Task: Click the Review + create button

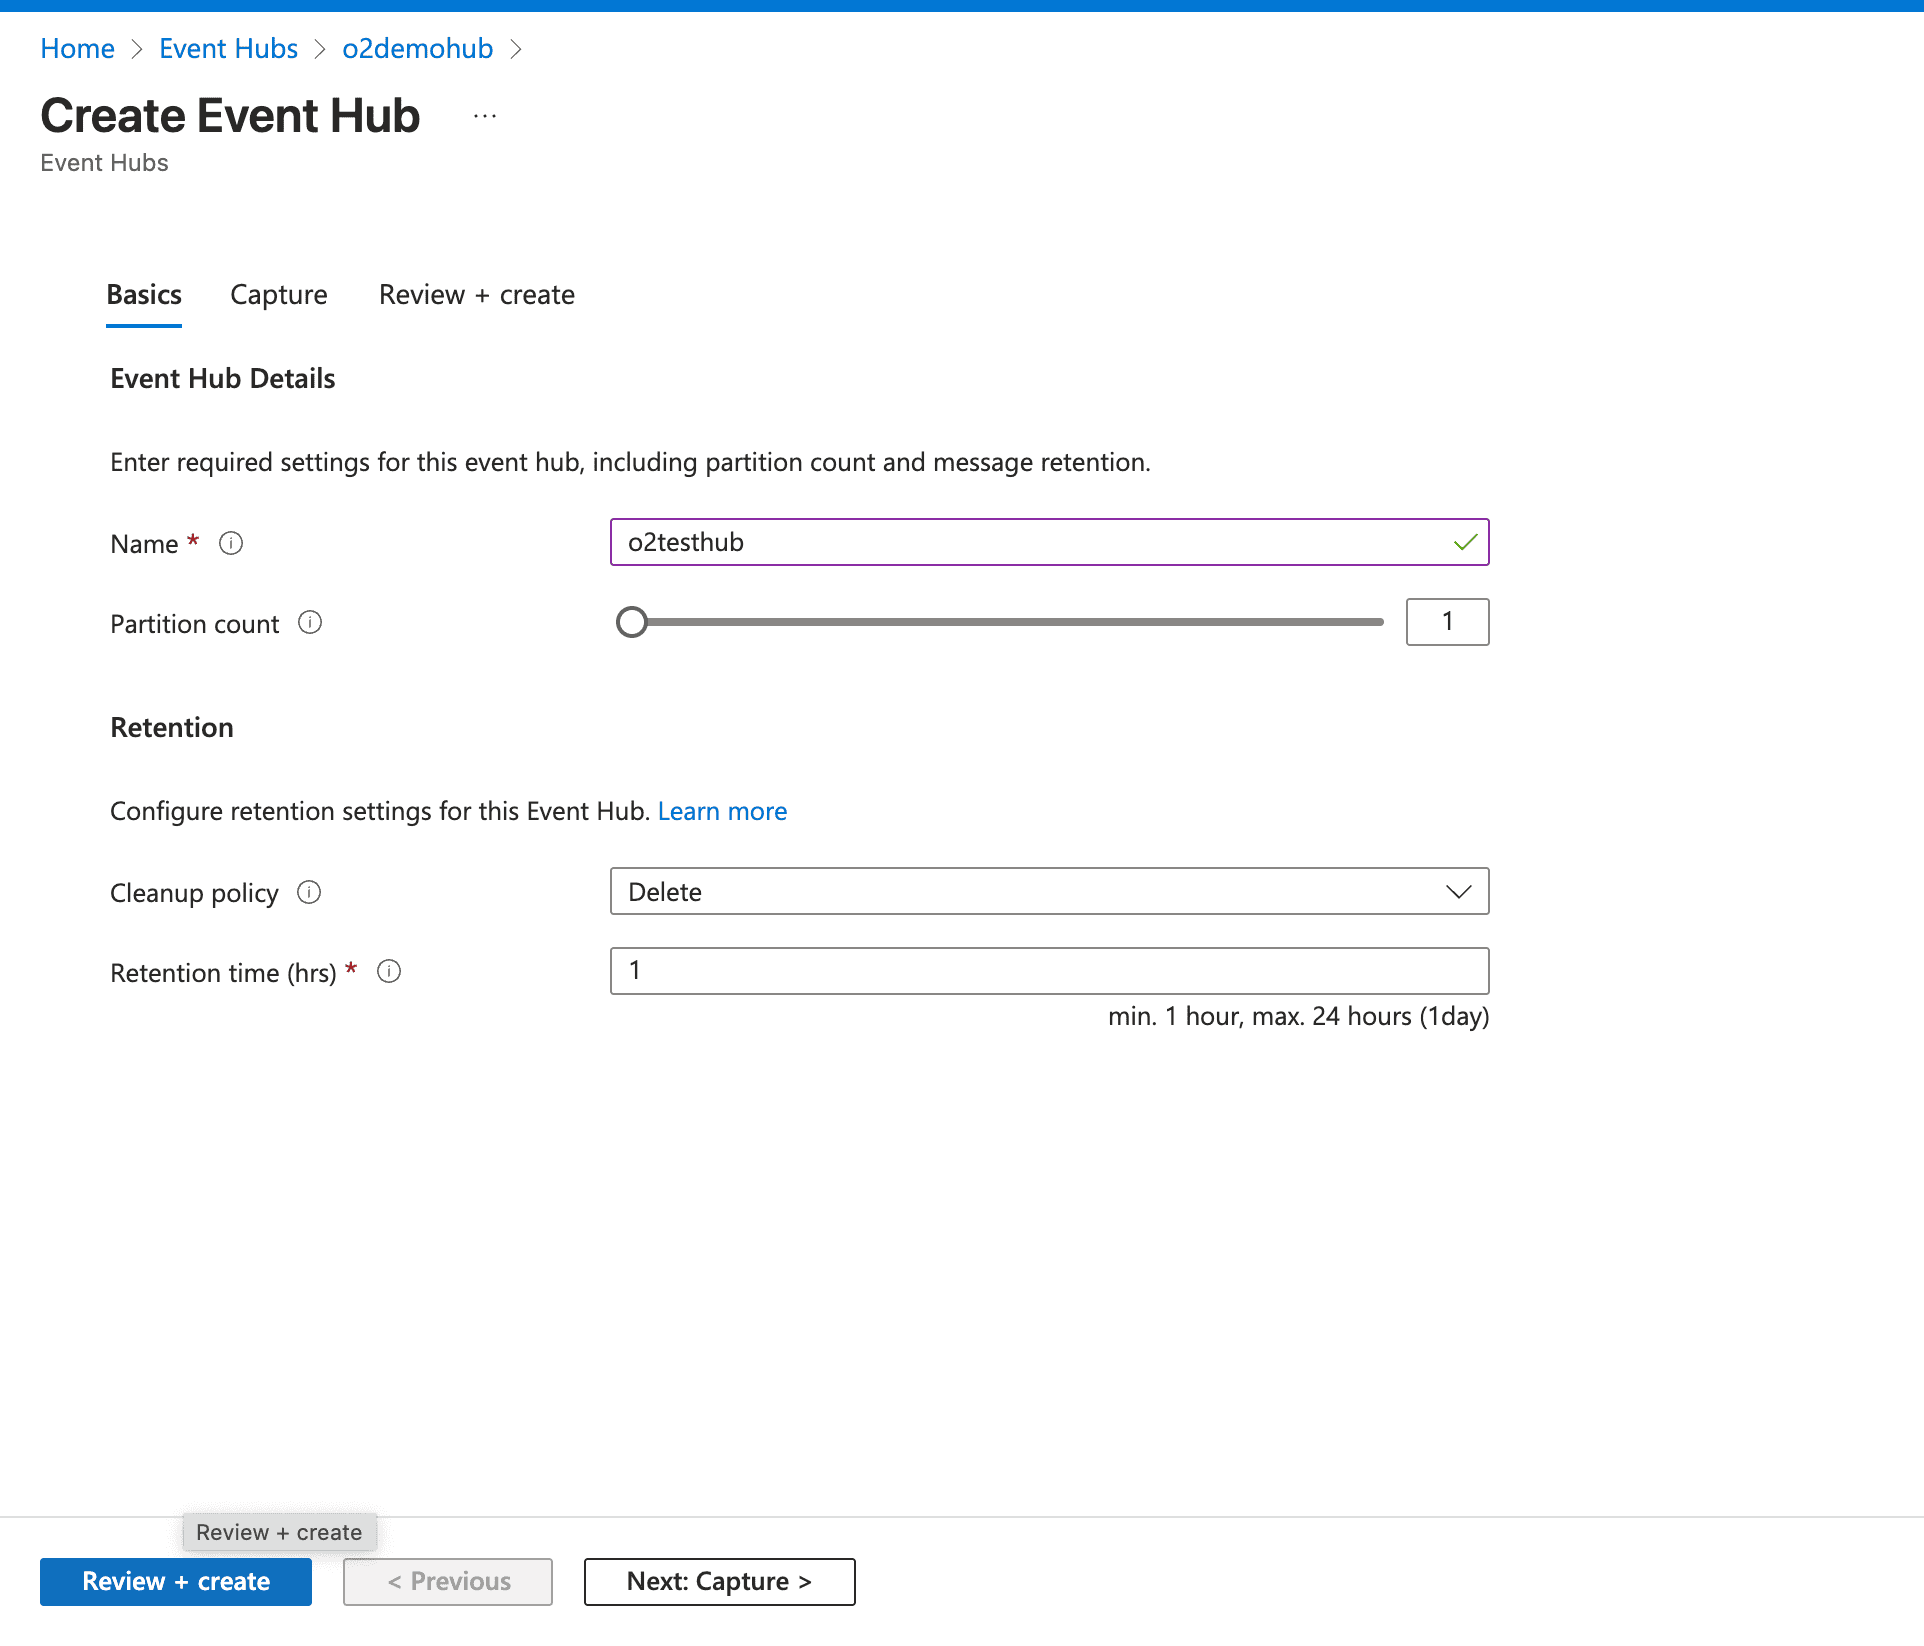Action: [x=175, y=1581]
